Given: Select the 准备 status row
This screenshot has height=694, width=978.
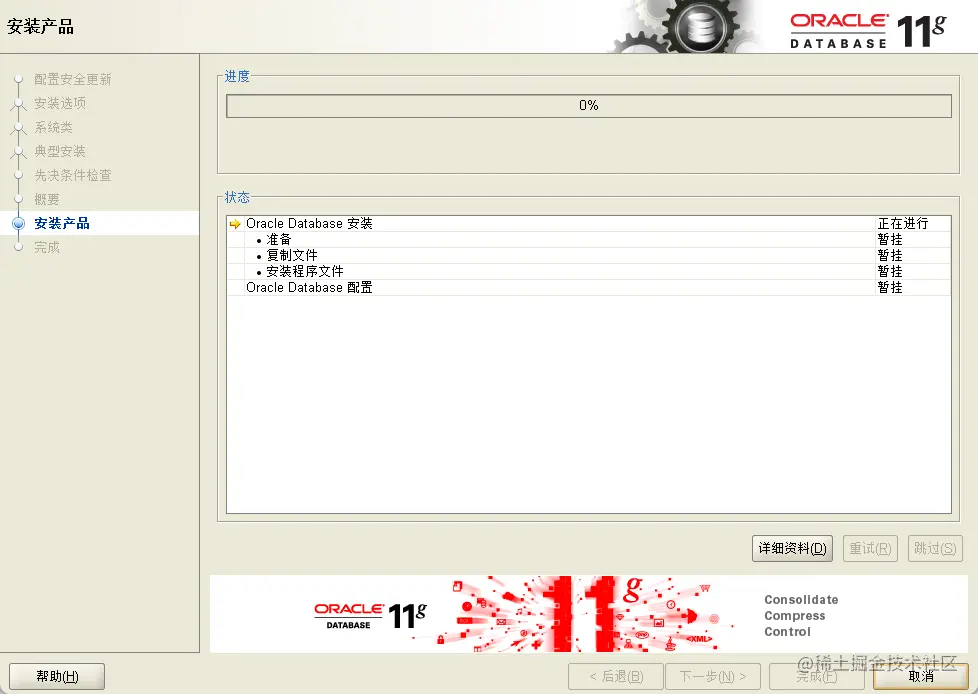Looking at the screenshot, I should point(589,239).
